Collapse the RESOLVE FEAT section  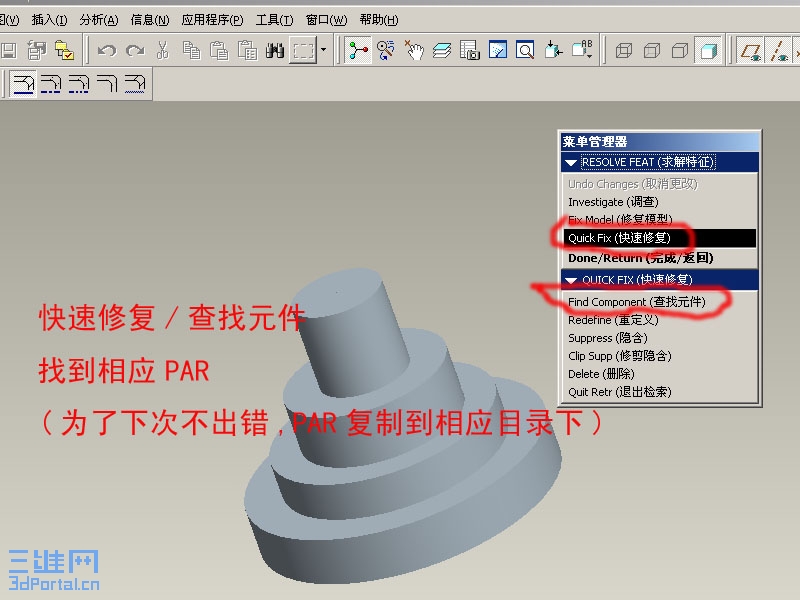coord(571,163)
